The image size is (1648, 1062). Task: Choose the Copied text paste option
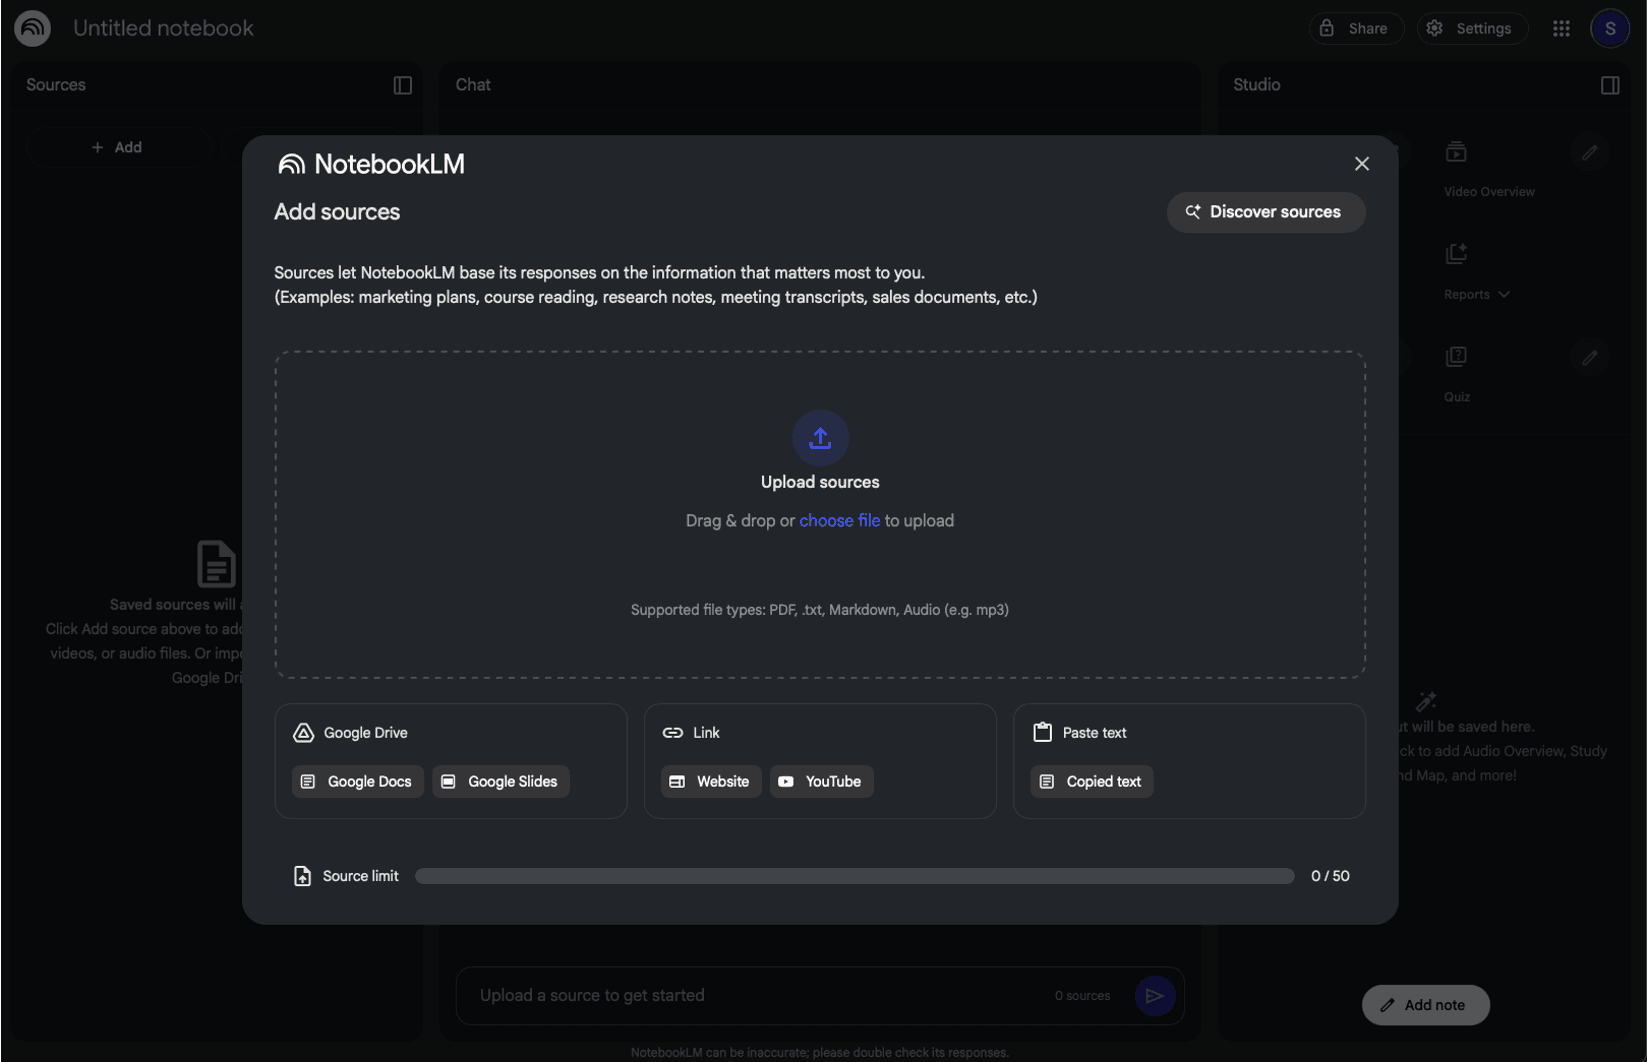pyautogui.click(x=1091, y=781)
